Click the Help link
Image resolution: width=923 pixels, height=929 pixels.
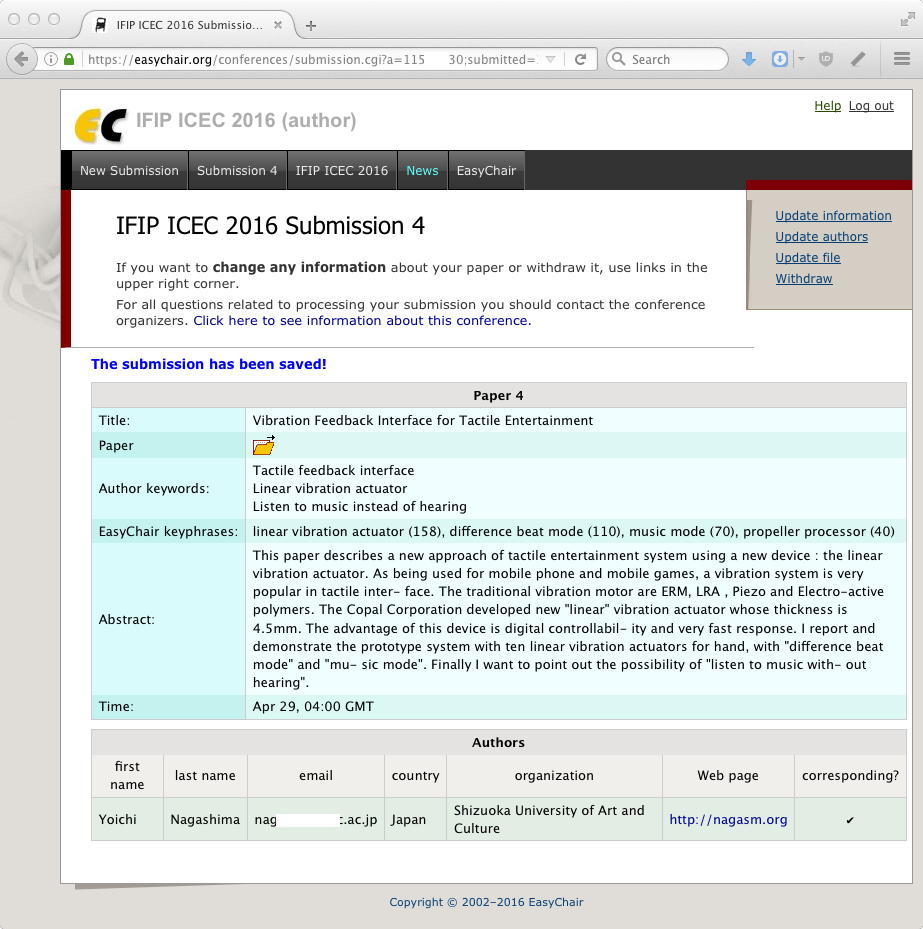point(828,106)
